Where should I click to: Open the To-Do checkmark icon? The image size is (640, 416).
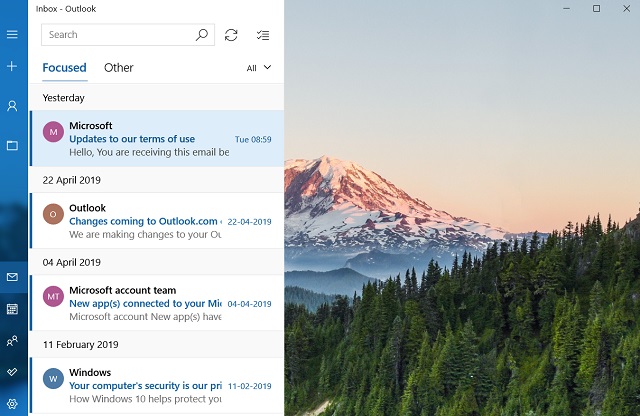[12, 372]
